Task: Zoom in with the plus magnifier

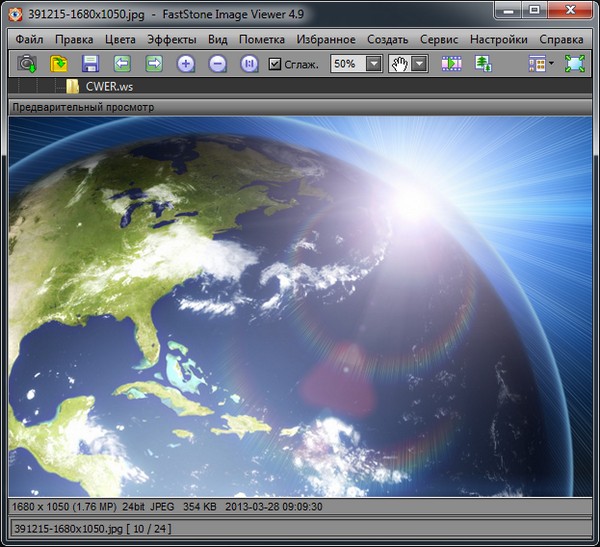Action: pyautogui.click(x=186, y=64)
